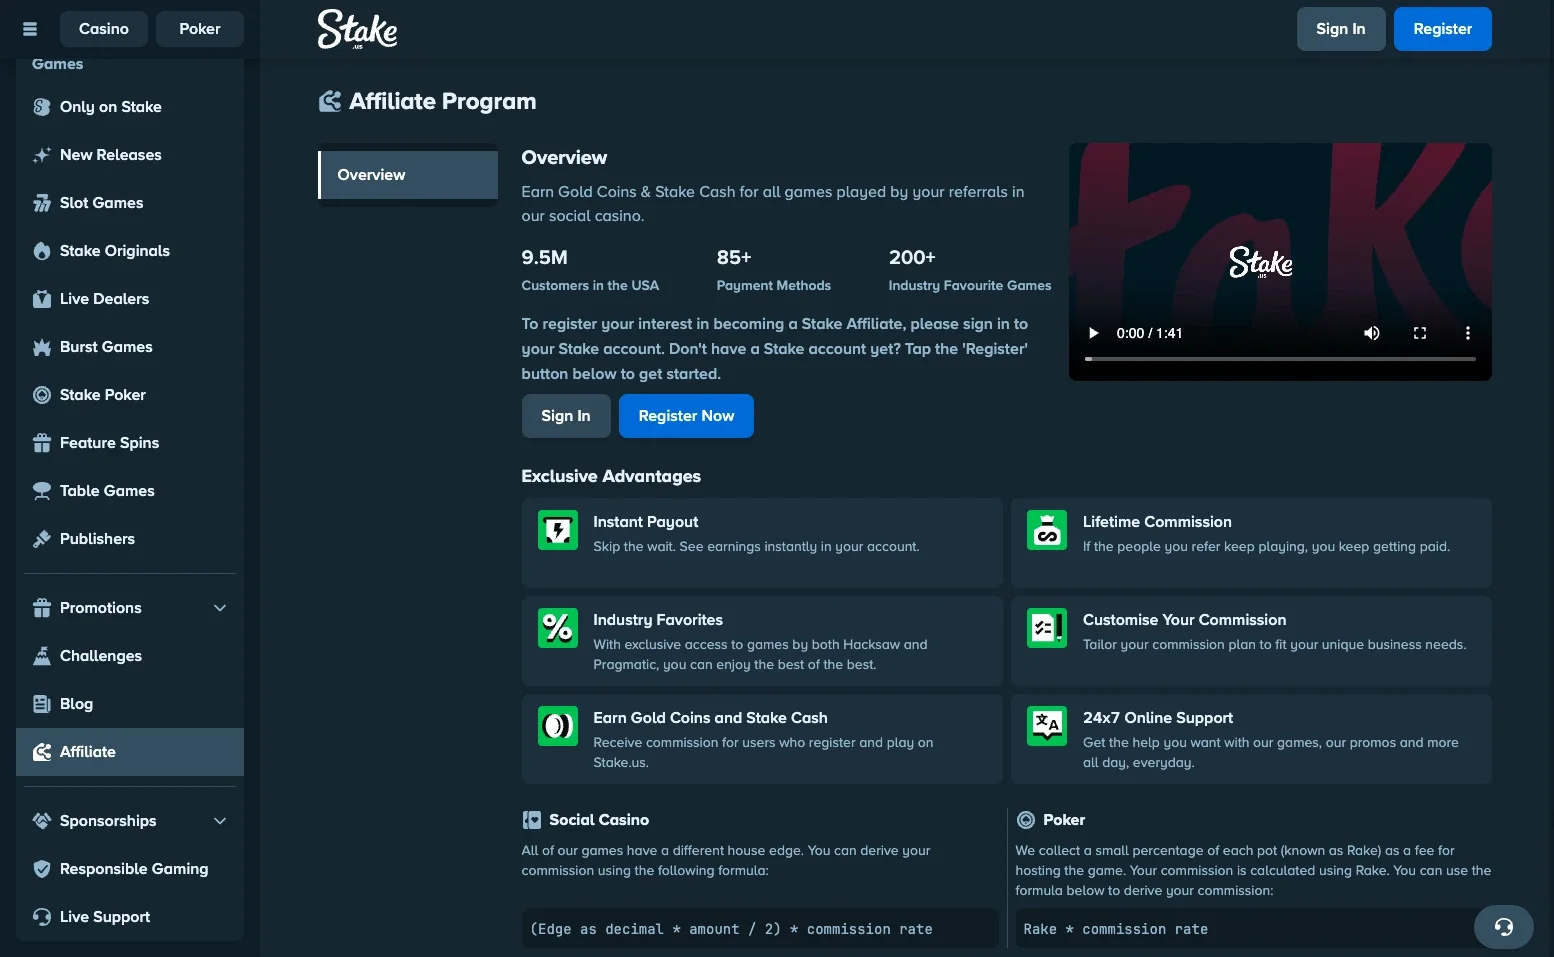Open the Live Support headset icon in sidebar
1554x957 pixels.
pyautogui.click(x=42, y=917)
